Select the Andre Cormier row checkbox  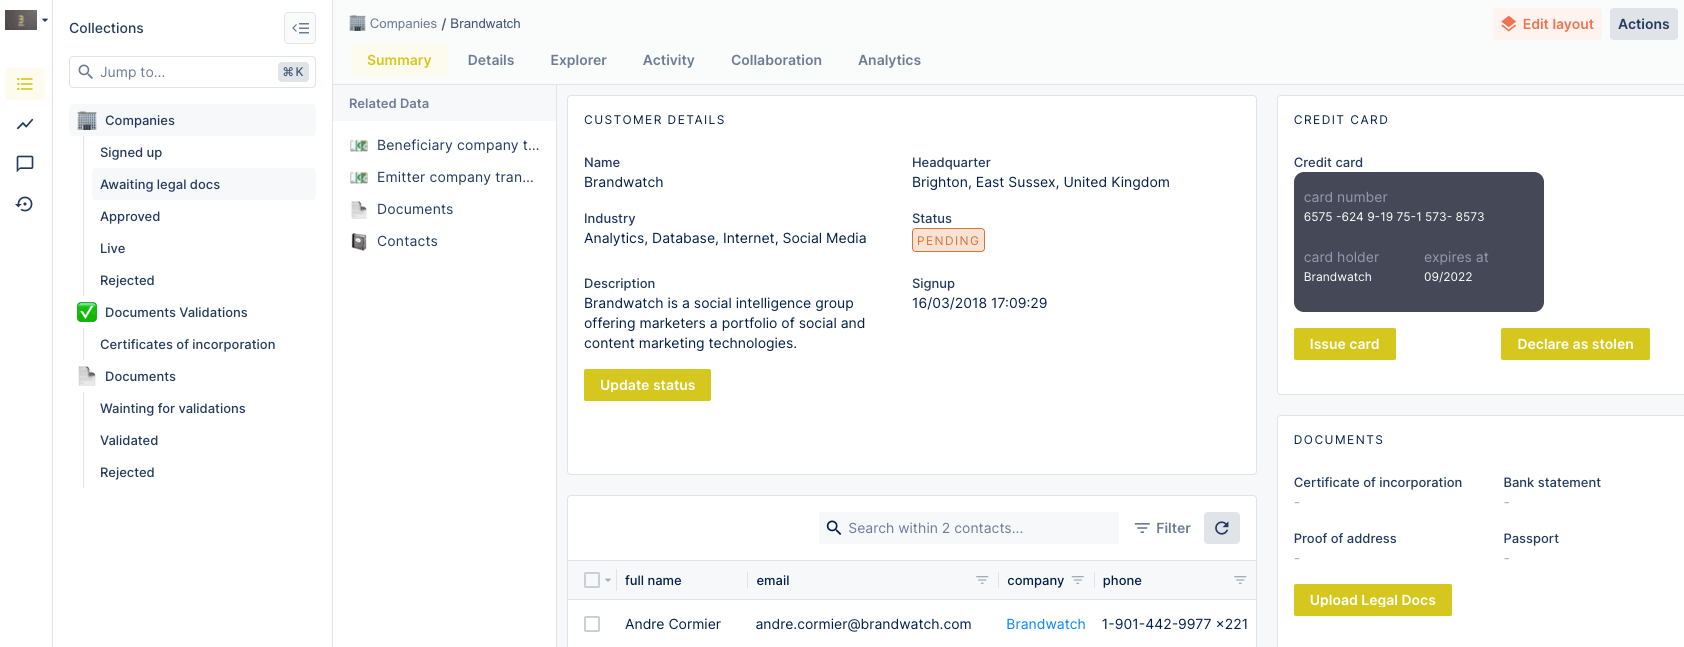click(x=592, y=624)
